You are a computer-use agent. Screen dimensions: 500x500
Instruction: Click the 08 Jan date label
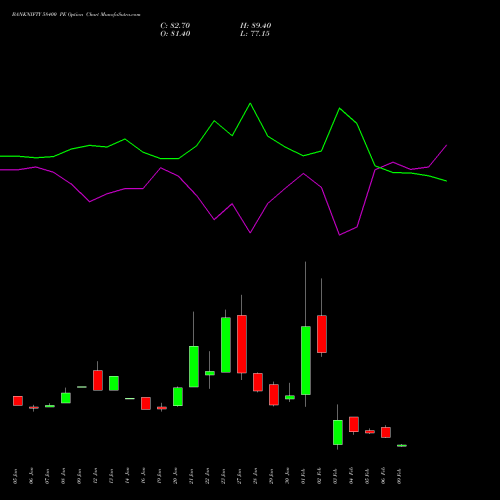pos(63,476)
